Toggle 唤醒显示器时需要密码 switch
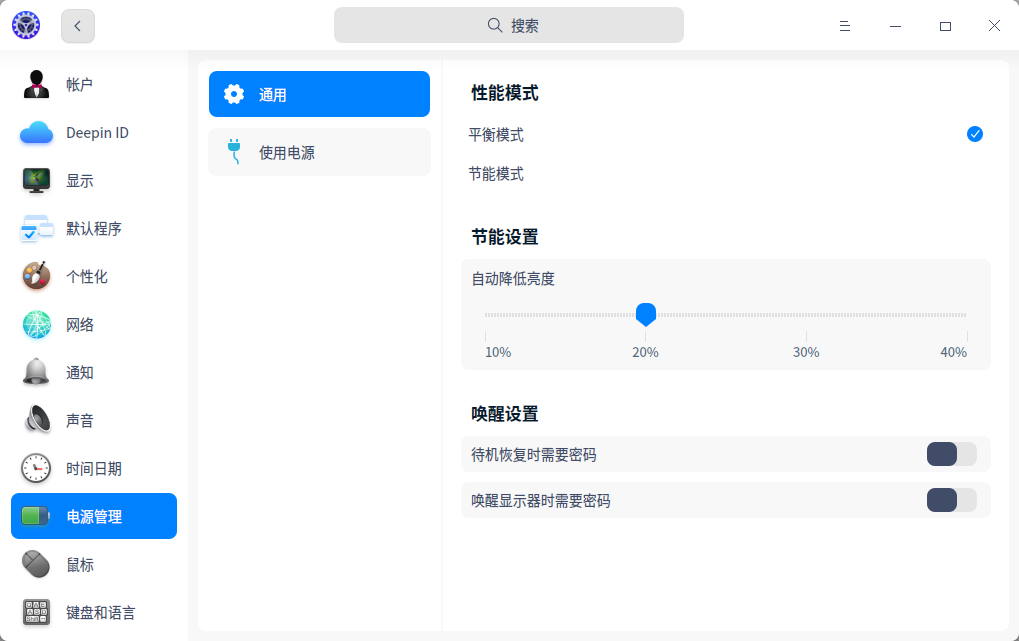This screenshot has width=1019, height=641. coord(951,500)
